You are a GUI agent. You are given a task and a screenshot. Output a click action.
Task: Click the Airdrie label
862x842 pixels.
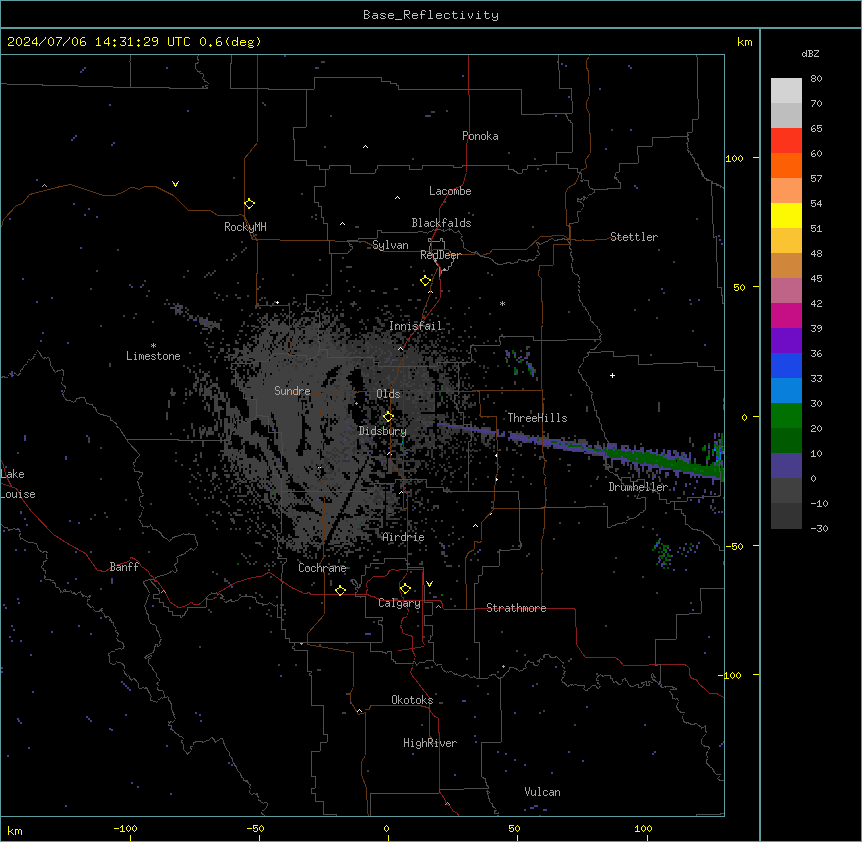[403, 538]
